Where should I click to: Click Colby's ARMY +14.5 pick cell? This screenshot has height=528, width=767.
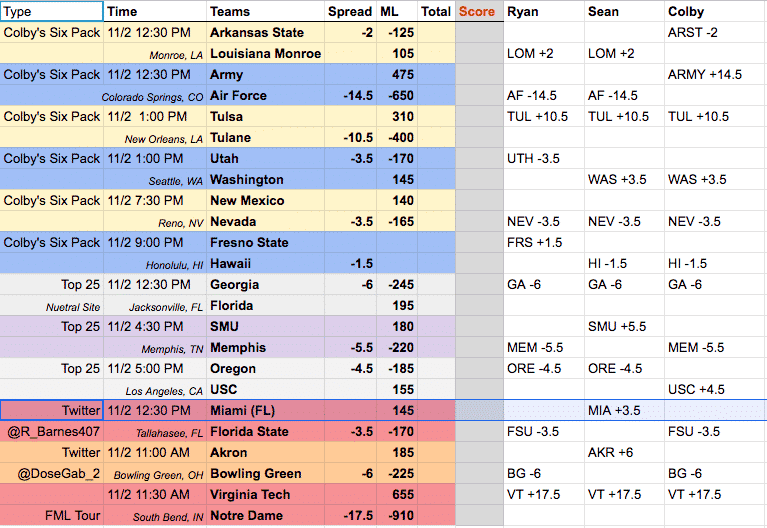[715, 75]
